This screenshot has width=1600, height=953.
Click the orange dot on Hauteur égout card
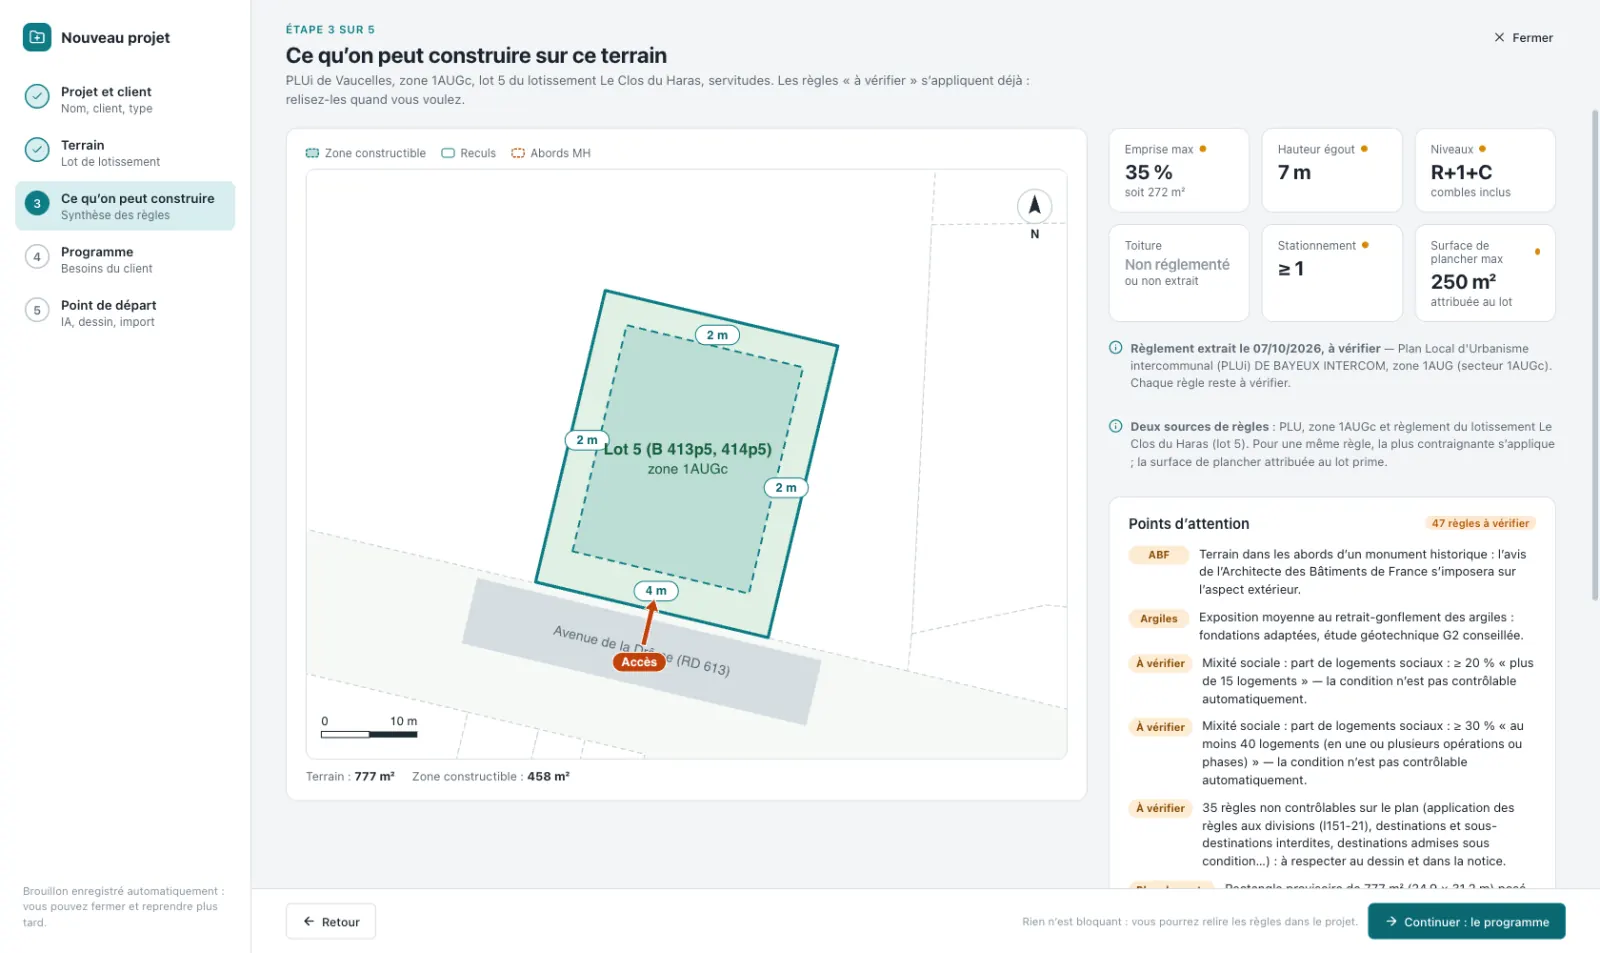pyautogui.click(x=1364, y=149)
